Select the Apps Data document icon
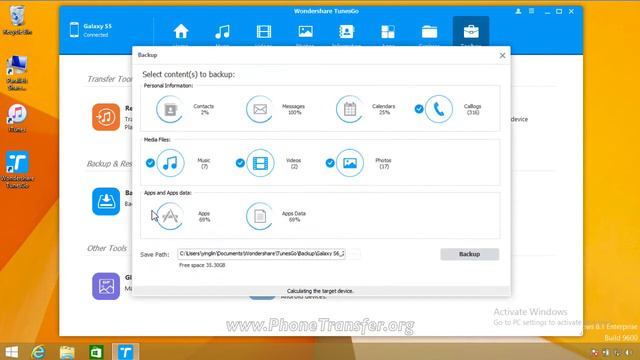Image resolution: width=640 pixels, height=360 pixels. [260, 216]
